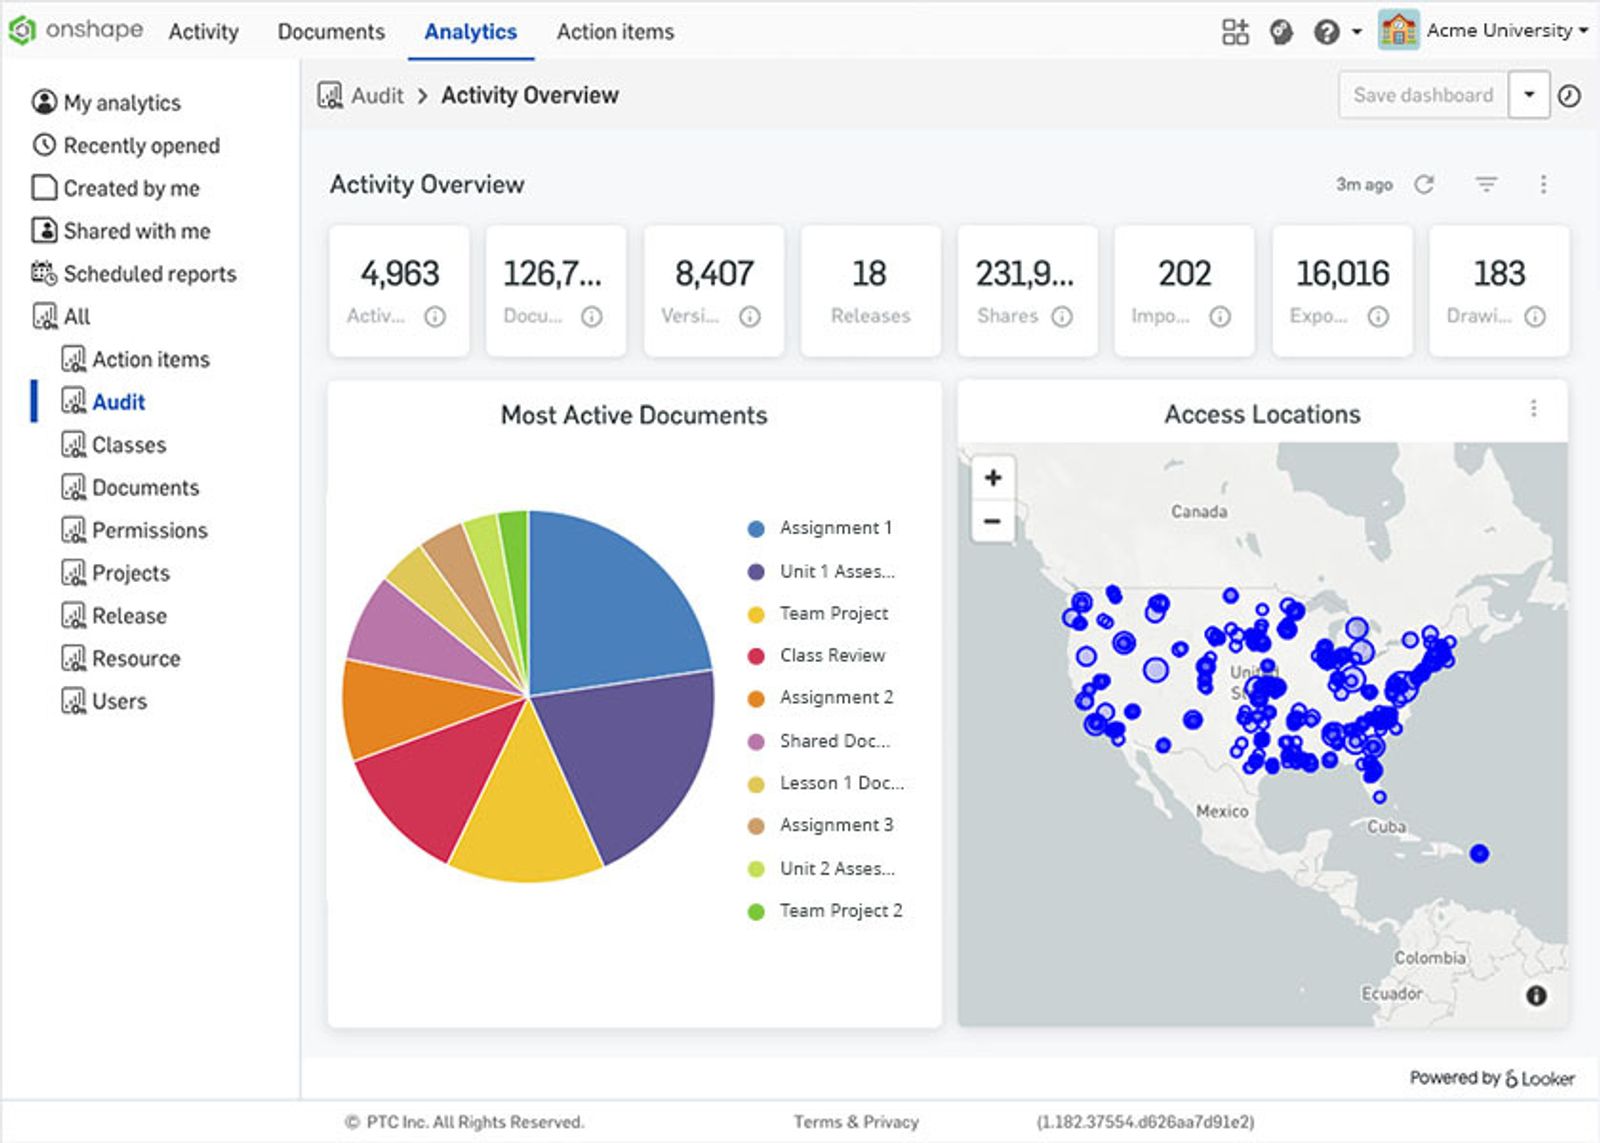Open the filter icon on Activity Overview
This screenshot has height=1143, width=1600.
point(1486,184)
